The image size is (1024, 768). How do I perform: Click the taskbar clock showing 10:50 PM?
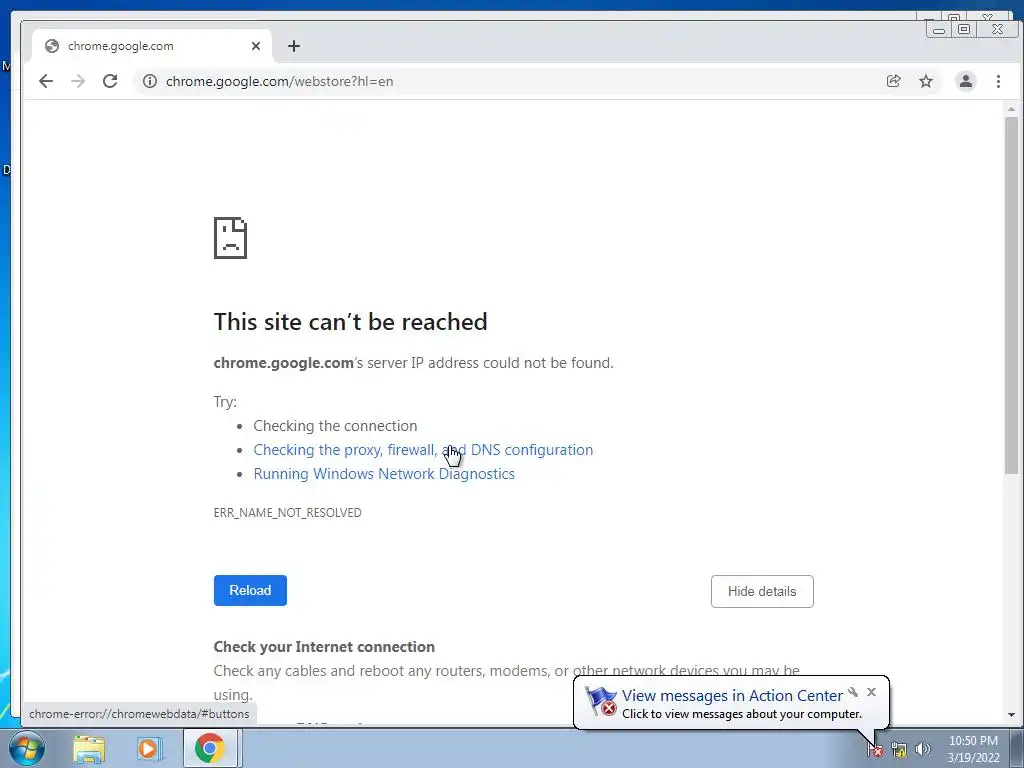973,748
